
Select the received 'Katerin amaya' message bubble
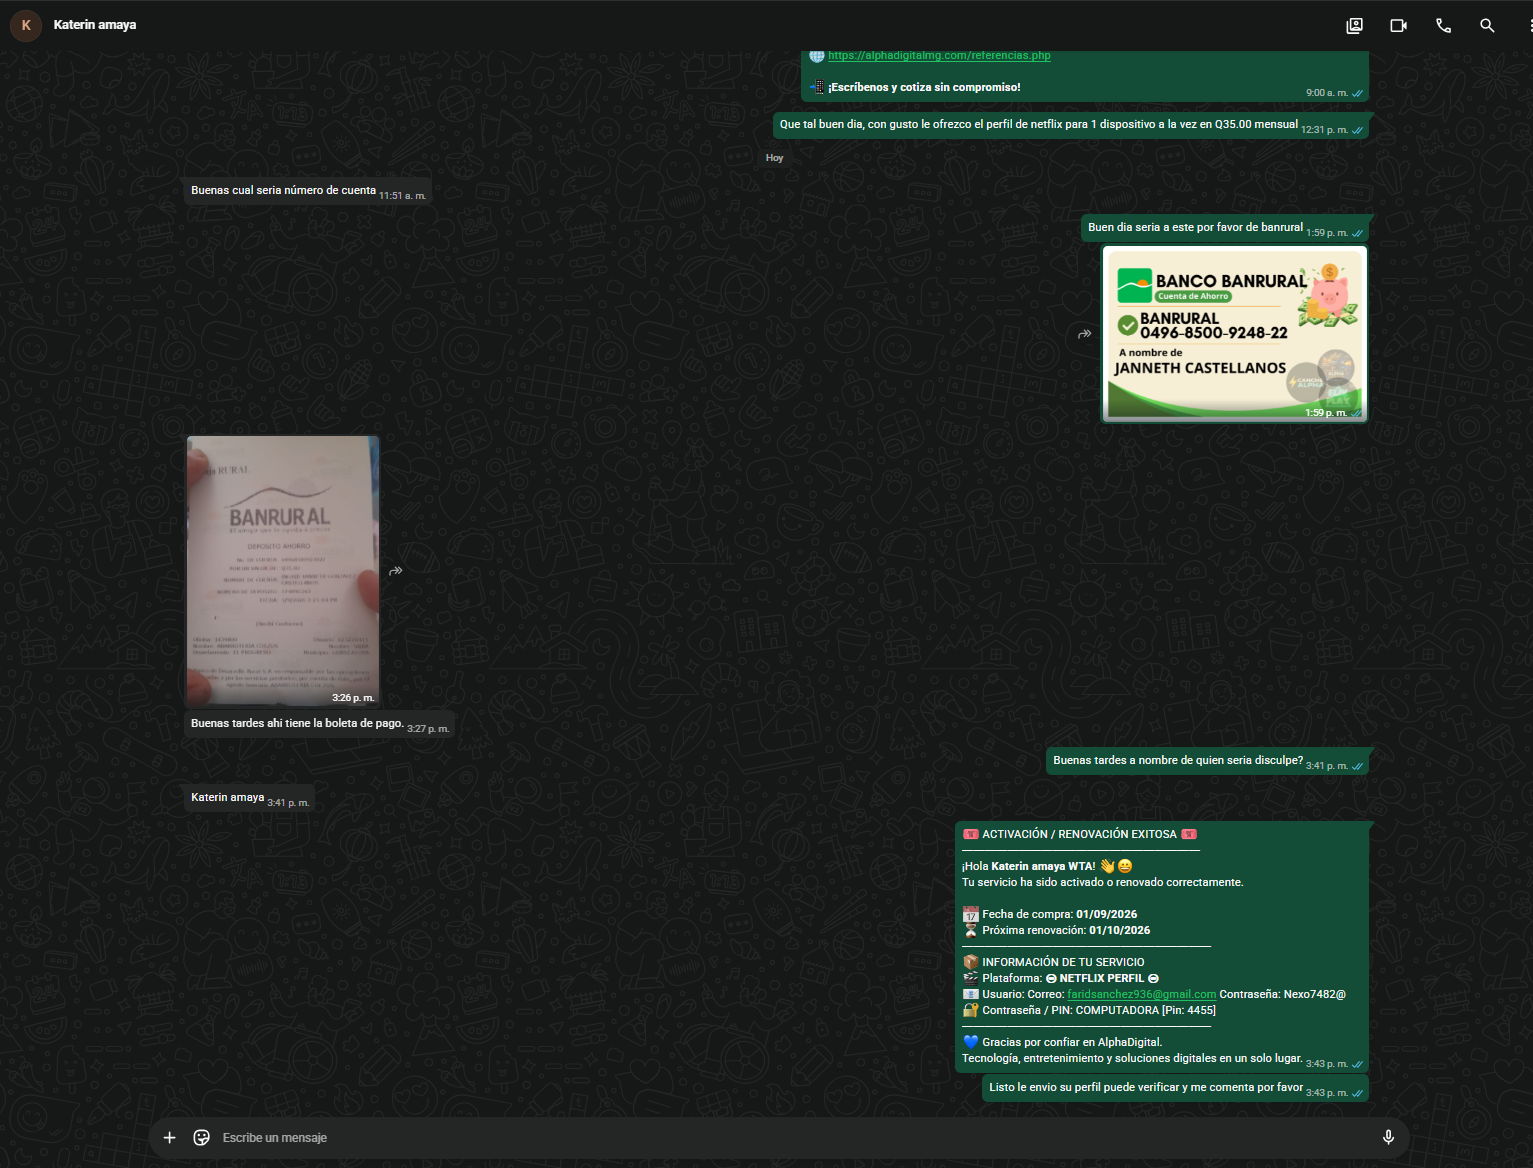[250, 798]
